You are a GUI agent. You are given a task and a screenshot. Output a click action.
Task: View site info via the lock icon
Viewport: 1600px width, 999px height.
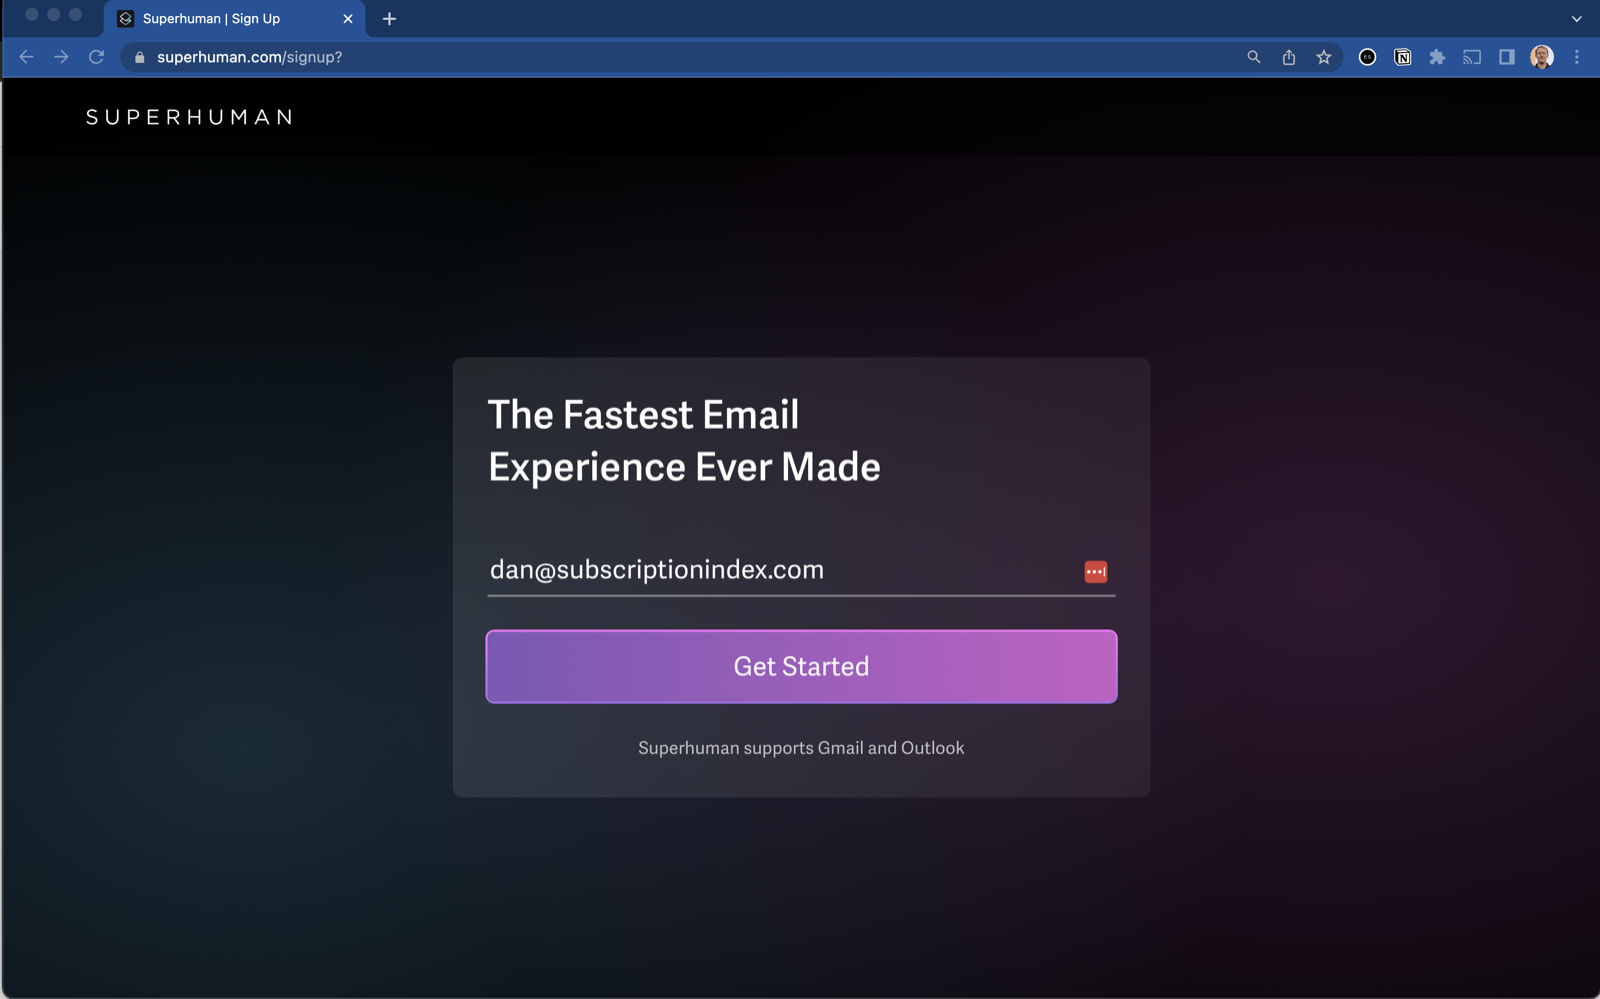pyautogui.click(x=140, y=57)
